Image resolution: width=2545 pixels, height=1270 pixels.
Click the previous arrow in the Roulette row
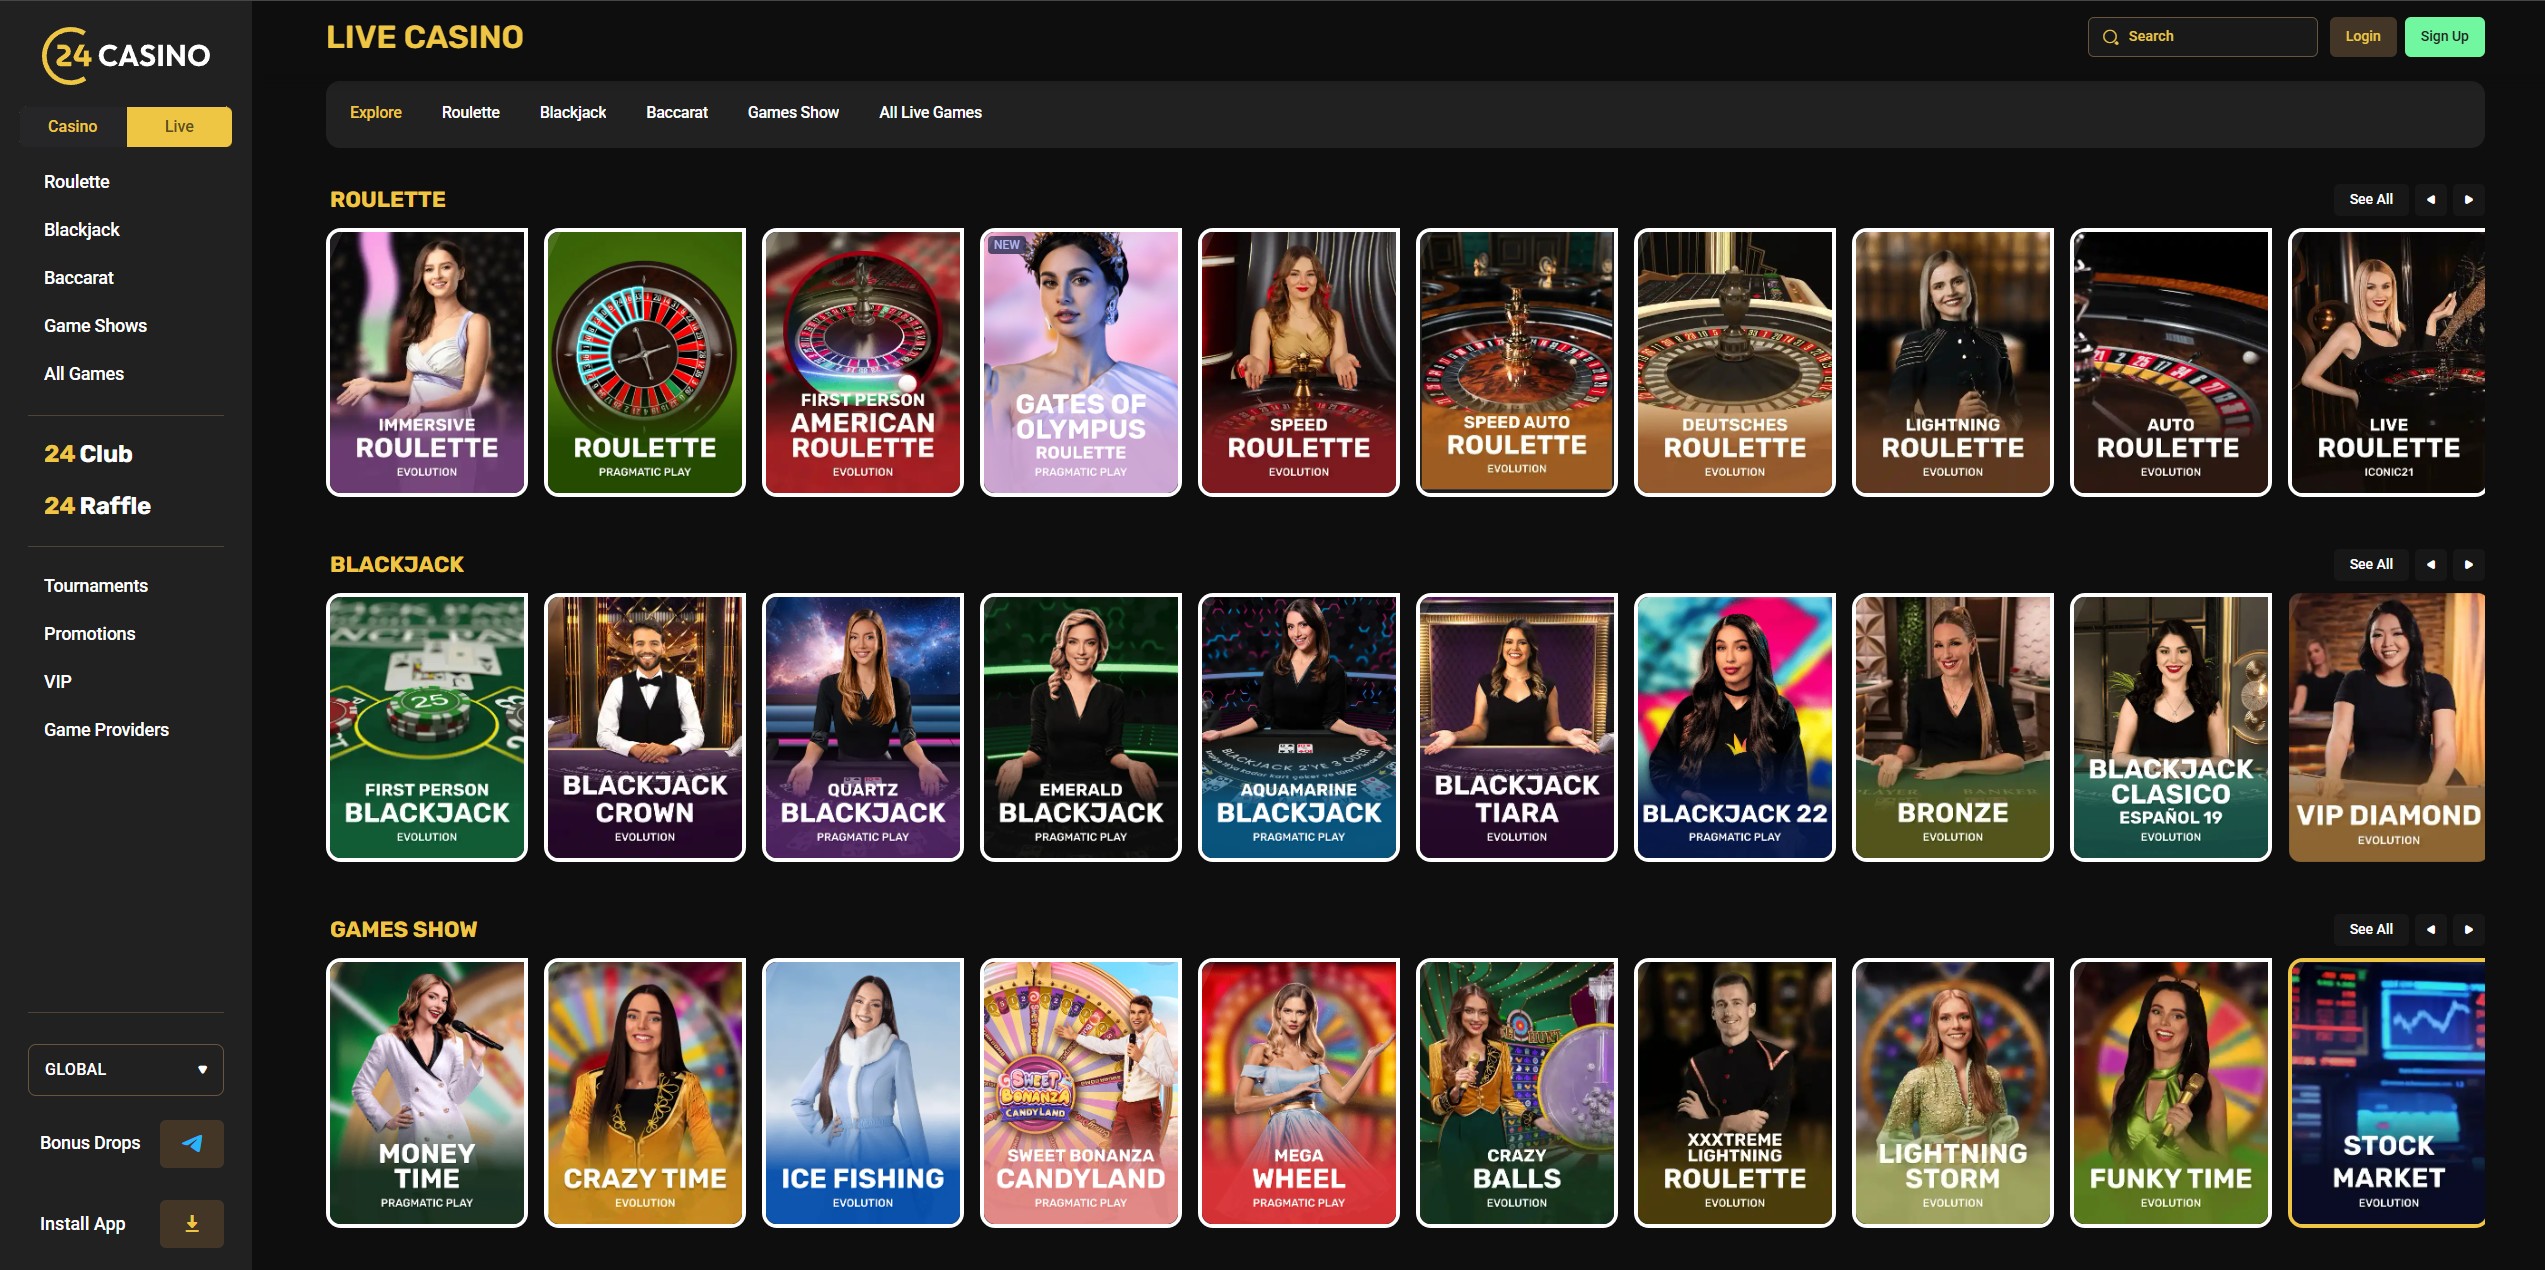coord(2431,199)
